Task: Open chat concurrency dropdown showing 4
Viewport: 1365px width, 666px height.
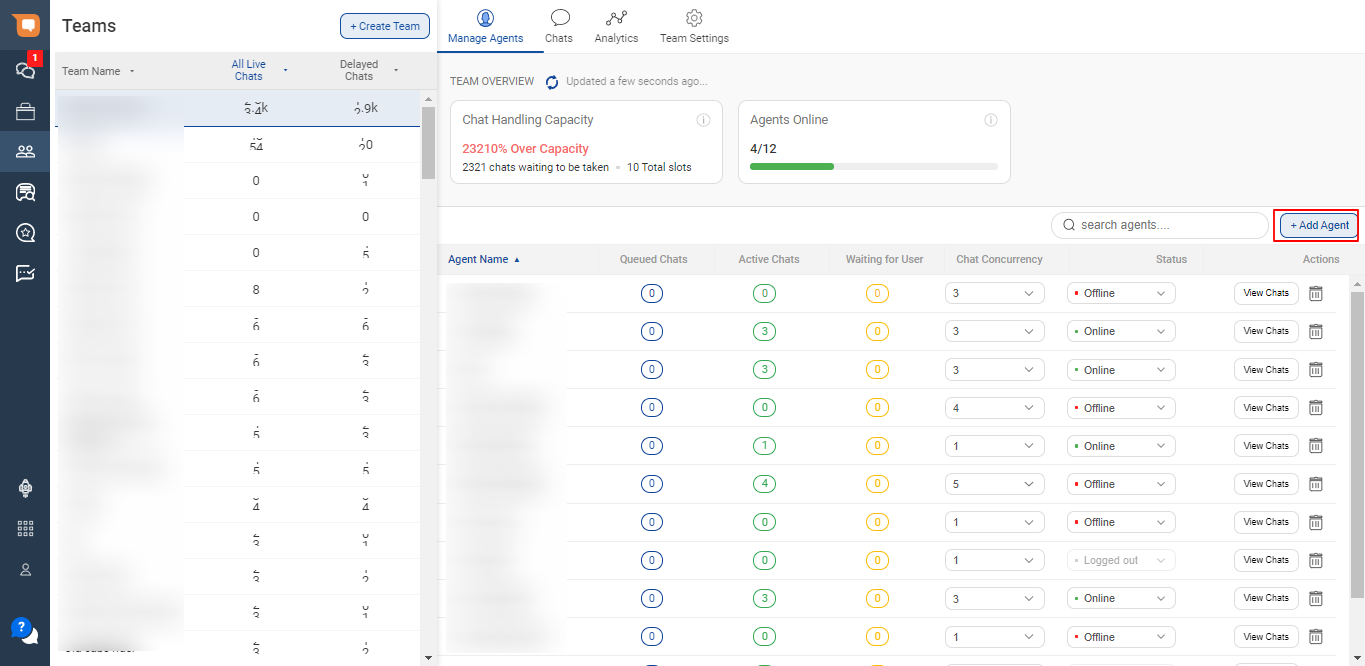Action: (x=994, y=408)
